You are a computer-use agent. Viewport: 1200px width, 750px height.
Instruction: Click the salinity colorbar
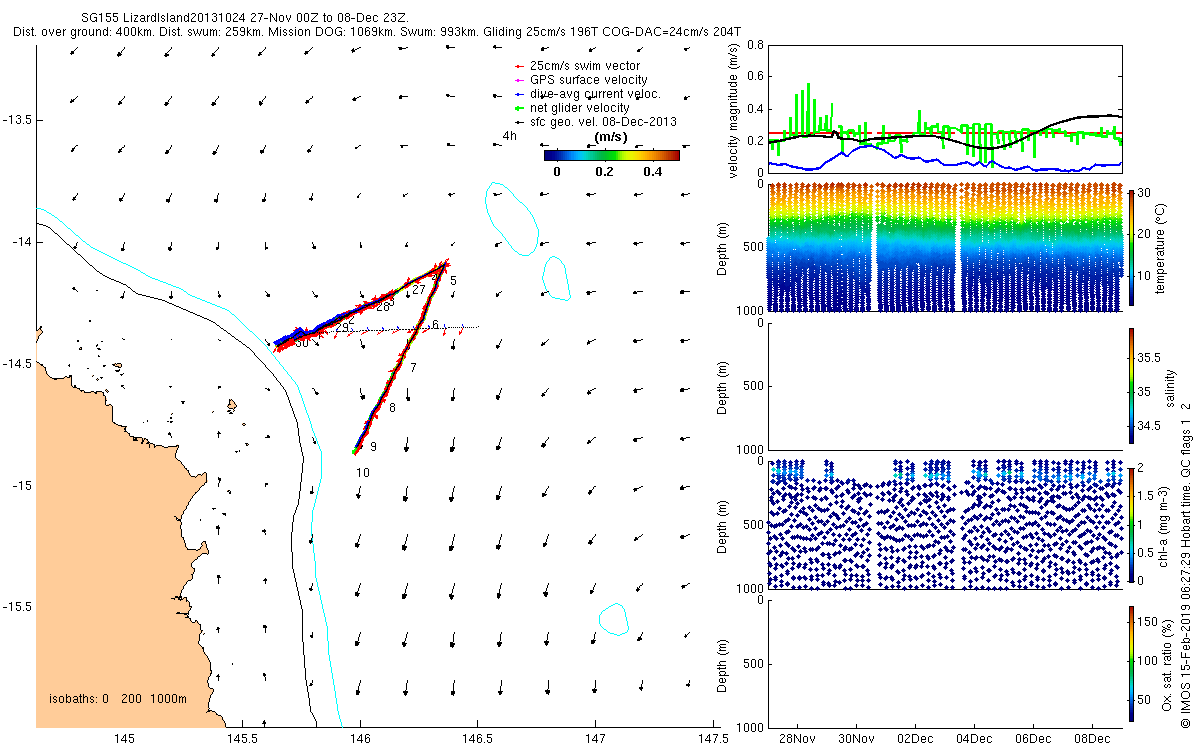1131,386
